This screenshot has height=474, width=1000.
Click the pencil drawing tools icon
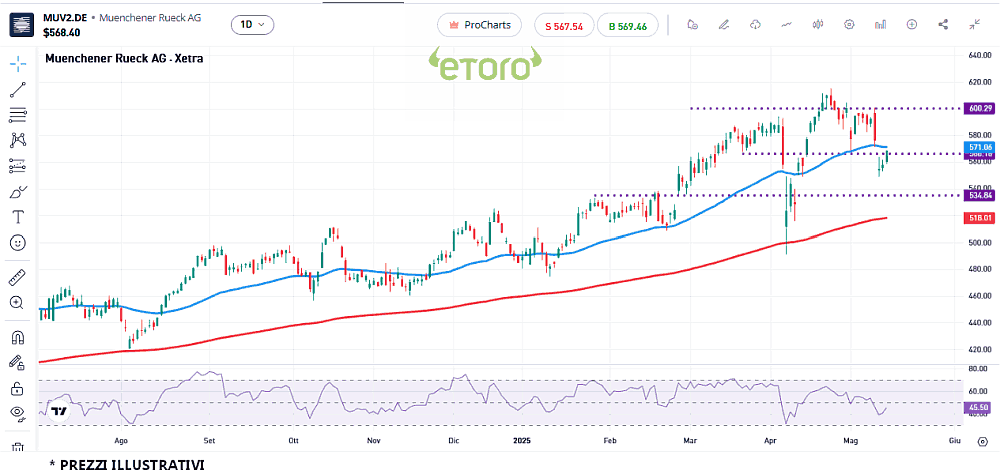click(x=723, y=25)
